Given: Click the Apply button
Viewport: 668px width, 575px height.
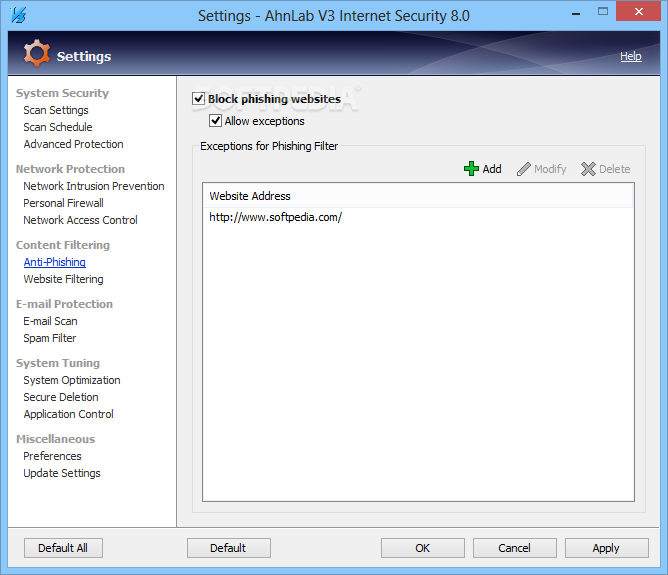Looking at the screenshot, I should [607, 548].
